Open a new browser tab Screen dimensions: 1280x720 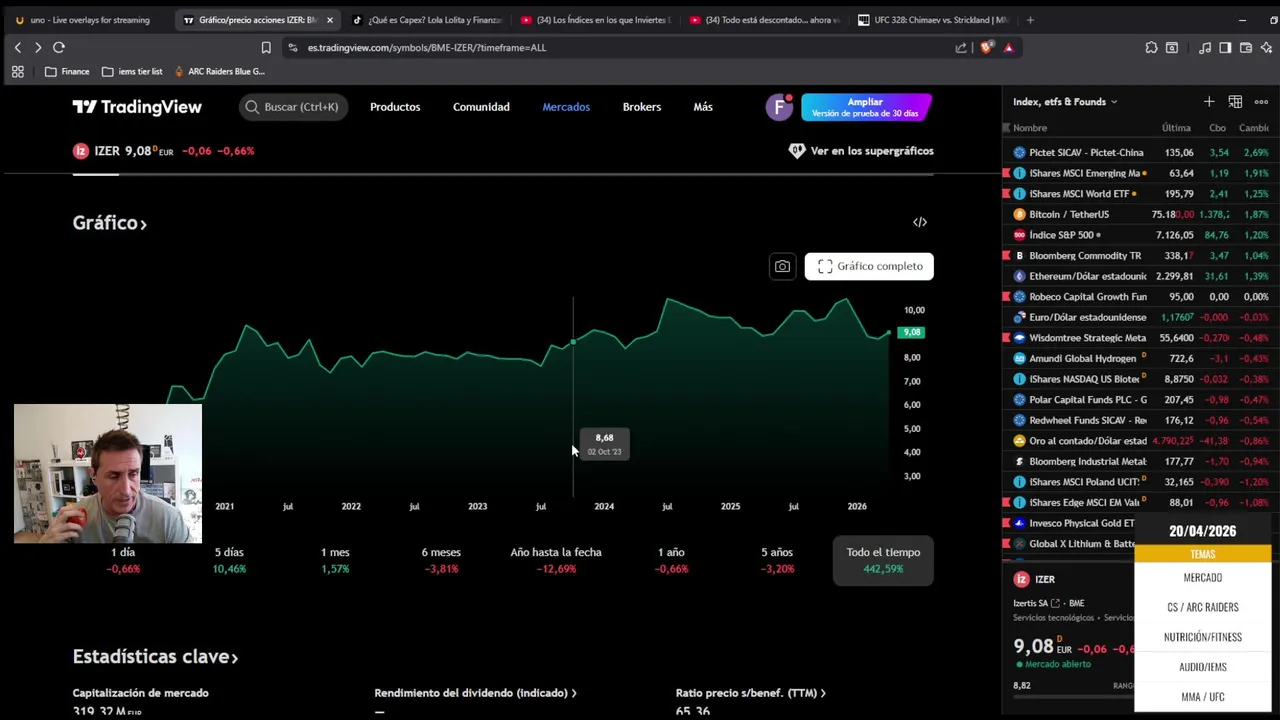click(1030, 20)
